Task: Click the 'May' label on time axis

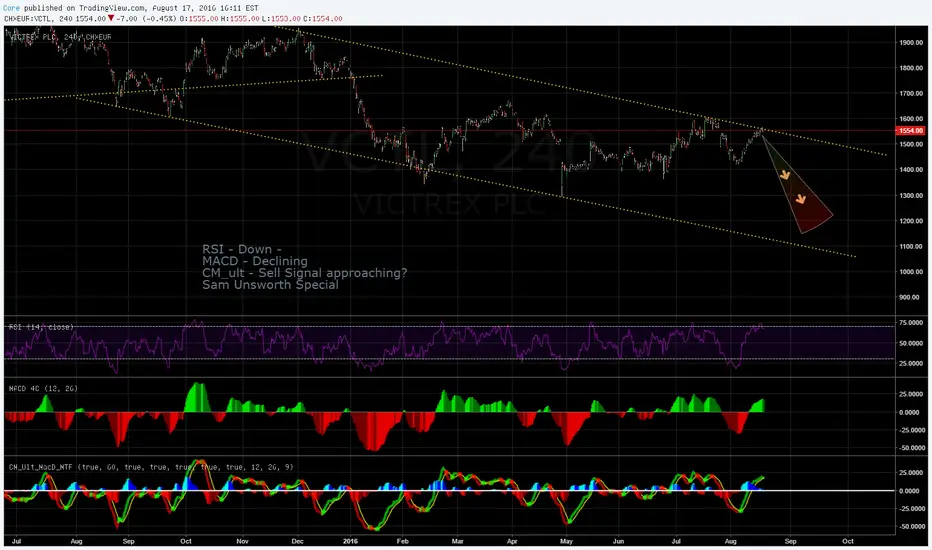Action: (x=566, y=541)
